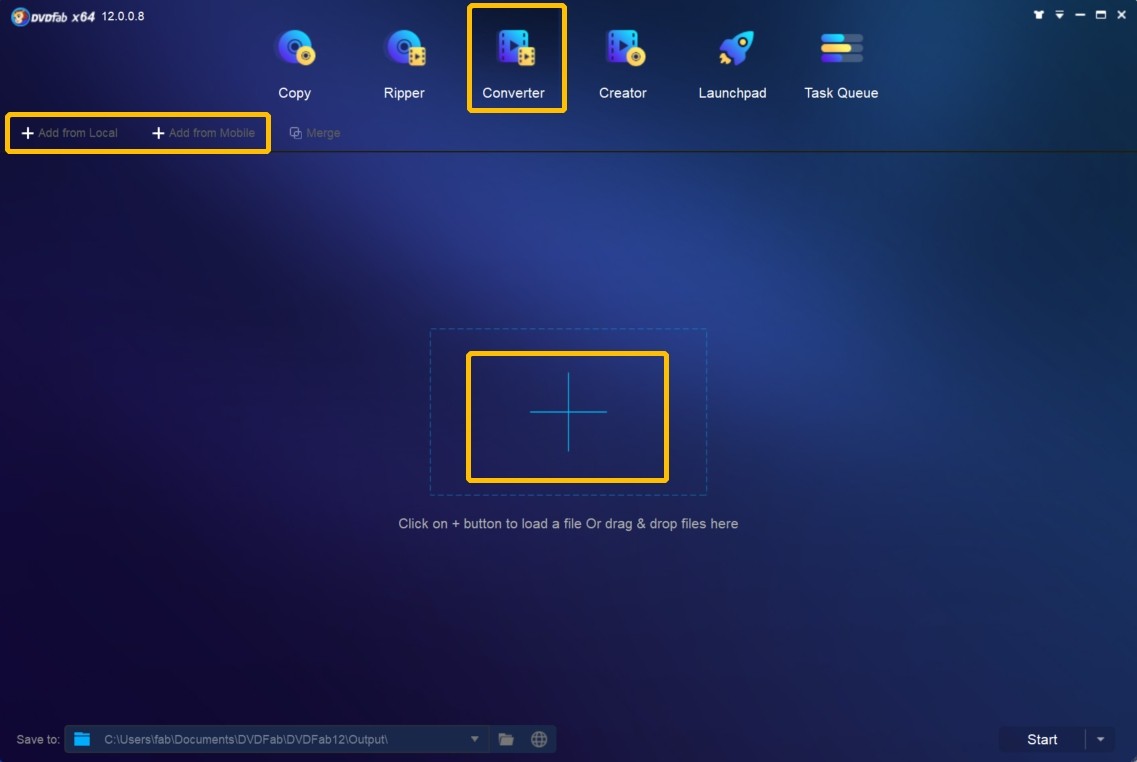
Task: Click the skin shirt icon in title bar
Action: point(1038,15)
